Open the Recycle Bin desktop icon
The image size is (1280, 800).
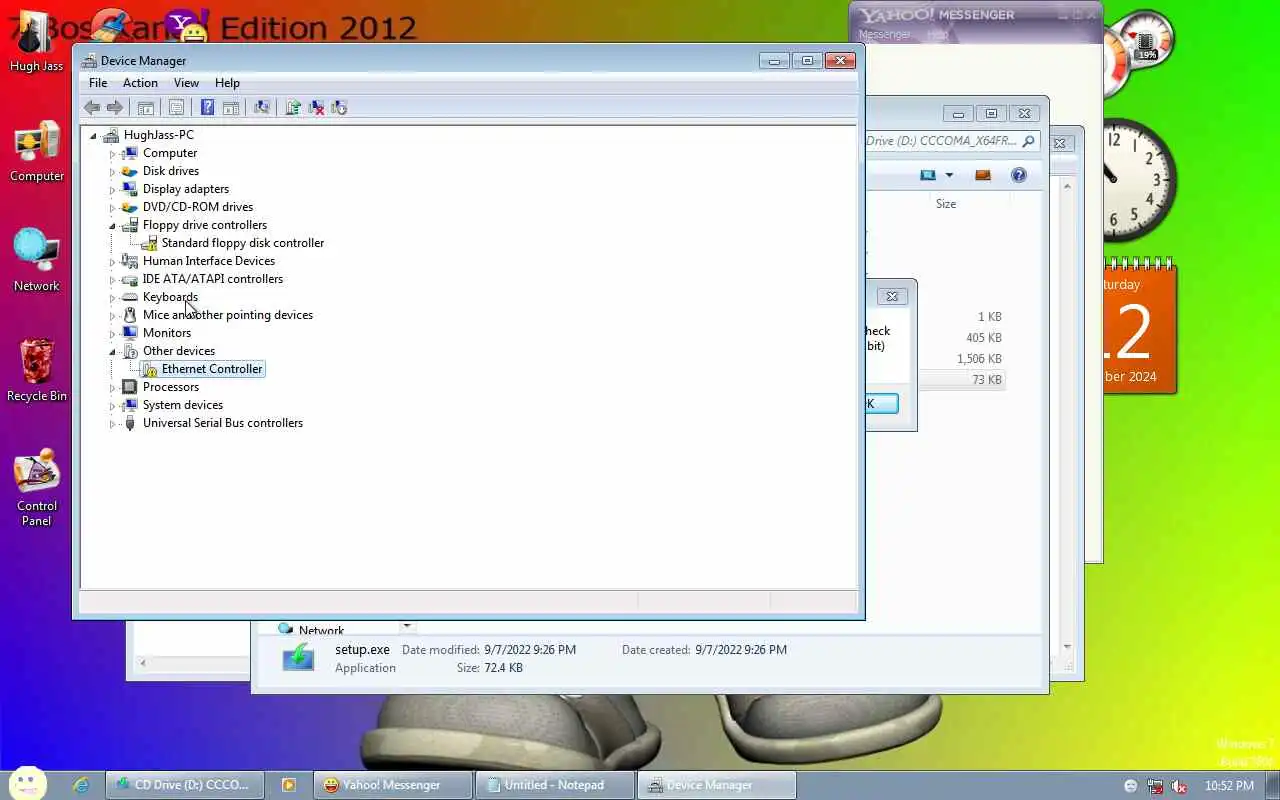point(36,370)
